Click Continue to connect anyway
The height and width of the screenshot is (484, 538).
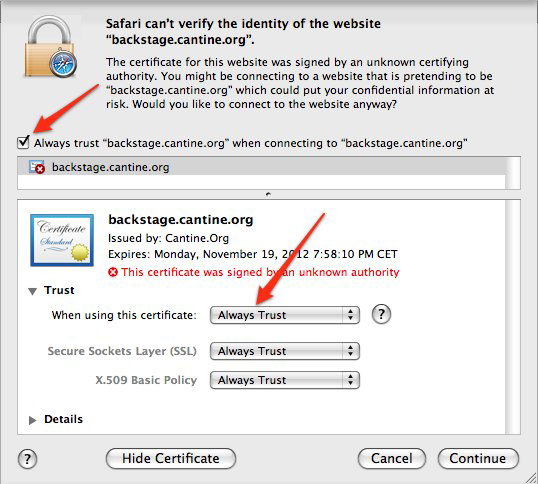click(478, 459)
